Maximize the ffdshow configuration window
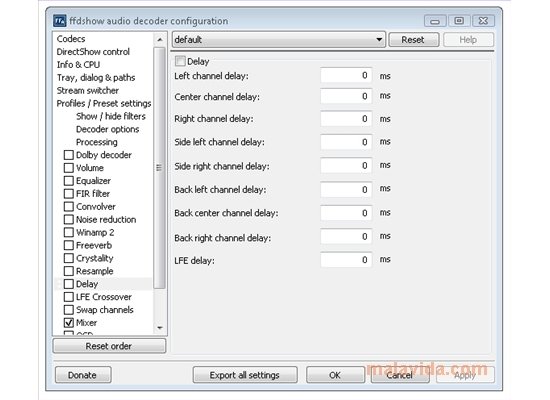This screenshot has height=400, width=550. [x=459, y=21]
